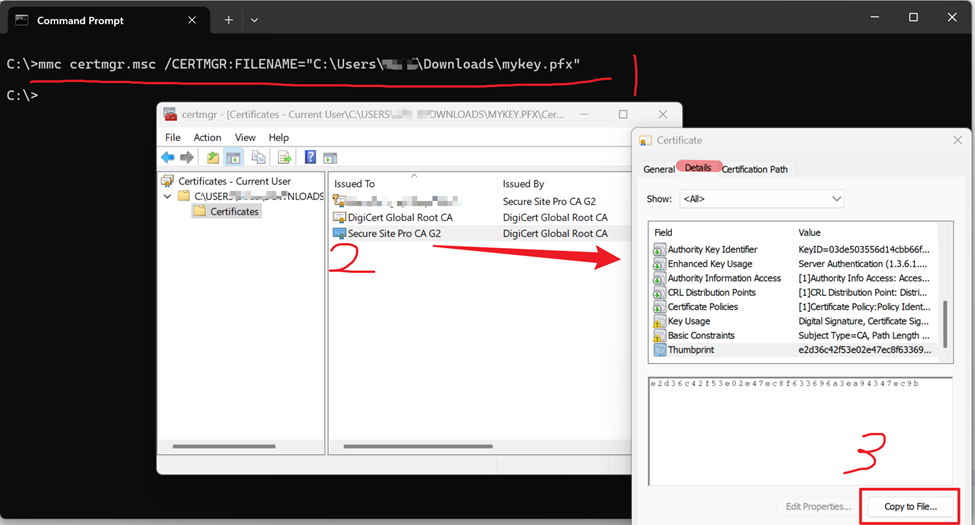Select the Key Usage field row
Viewport: 975px width, 525px height.
click(688, 321)
